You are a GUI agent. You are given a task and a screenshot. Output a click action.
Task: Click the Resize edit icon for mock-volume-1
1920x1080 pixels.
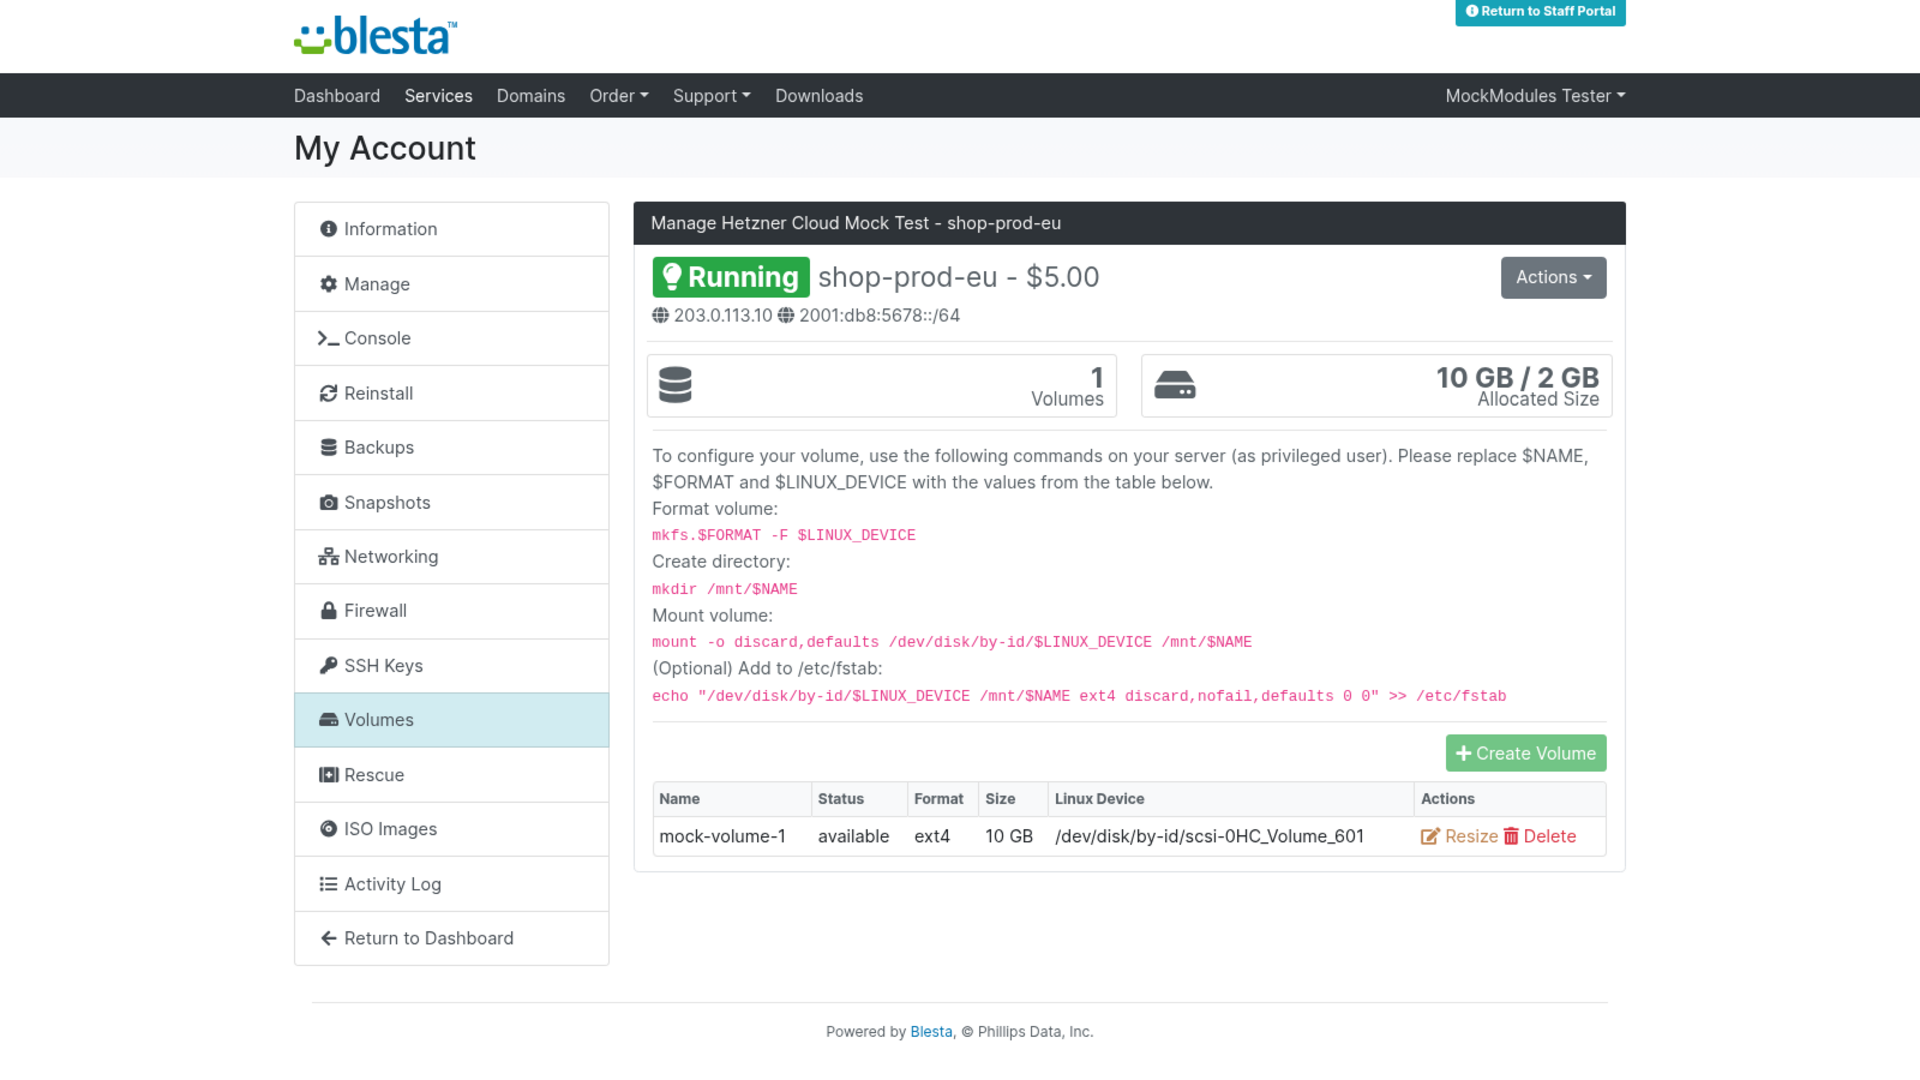point(1430,837)
